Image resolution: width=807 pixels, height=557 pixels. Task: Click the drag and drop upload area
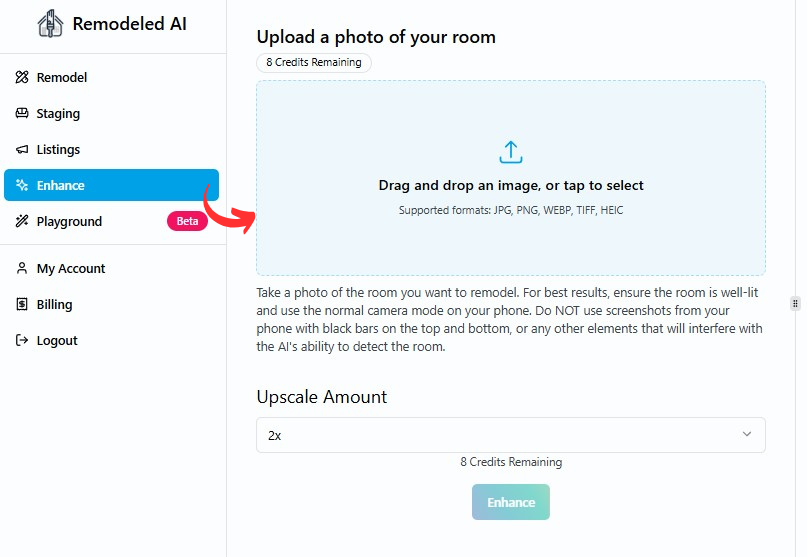click(x=511, y=230)
